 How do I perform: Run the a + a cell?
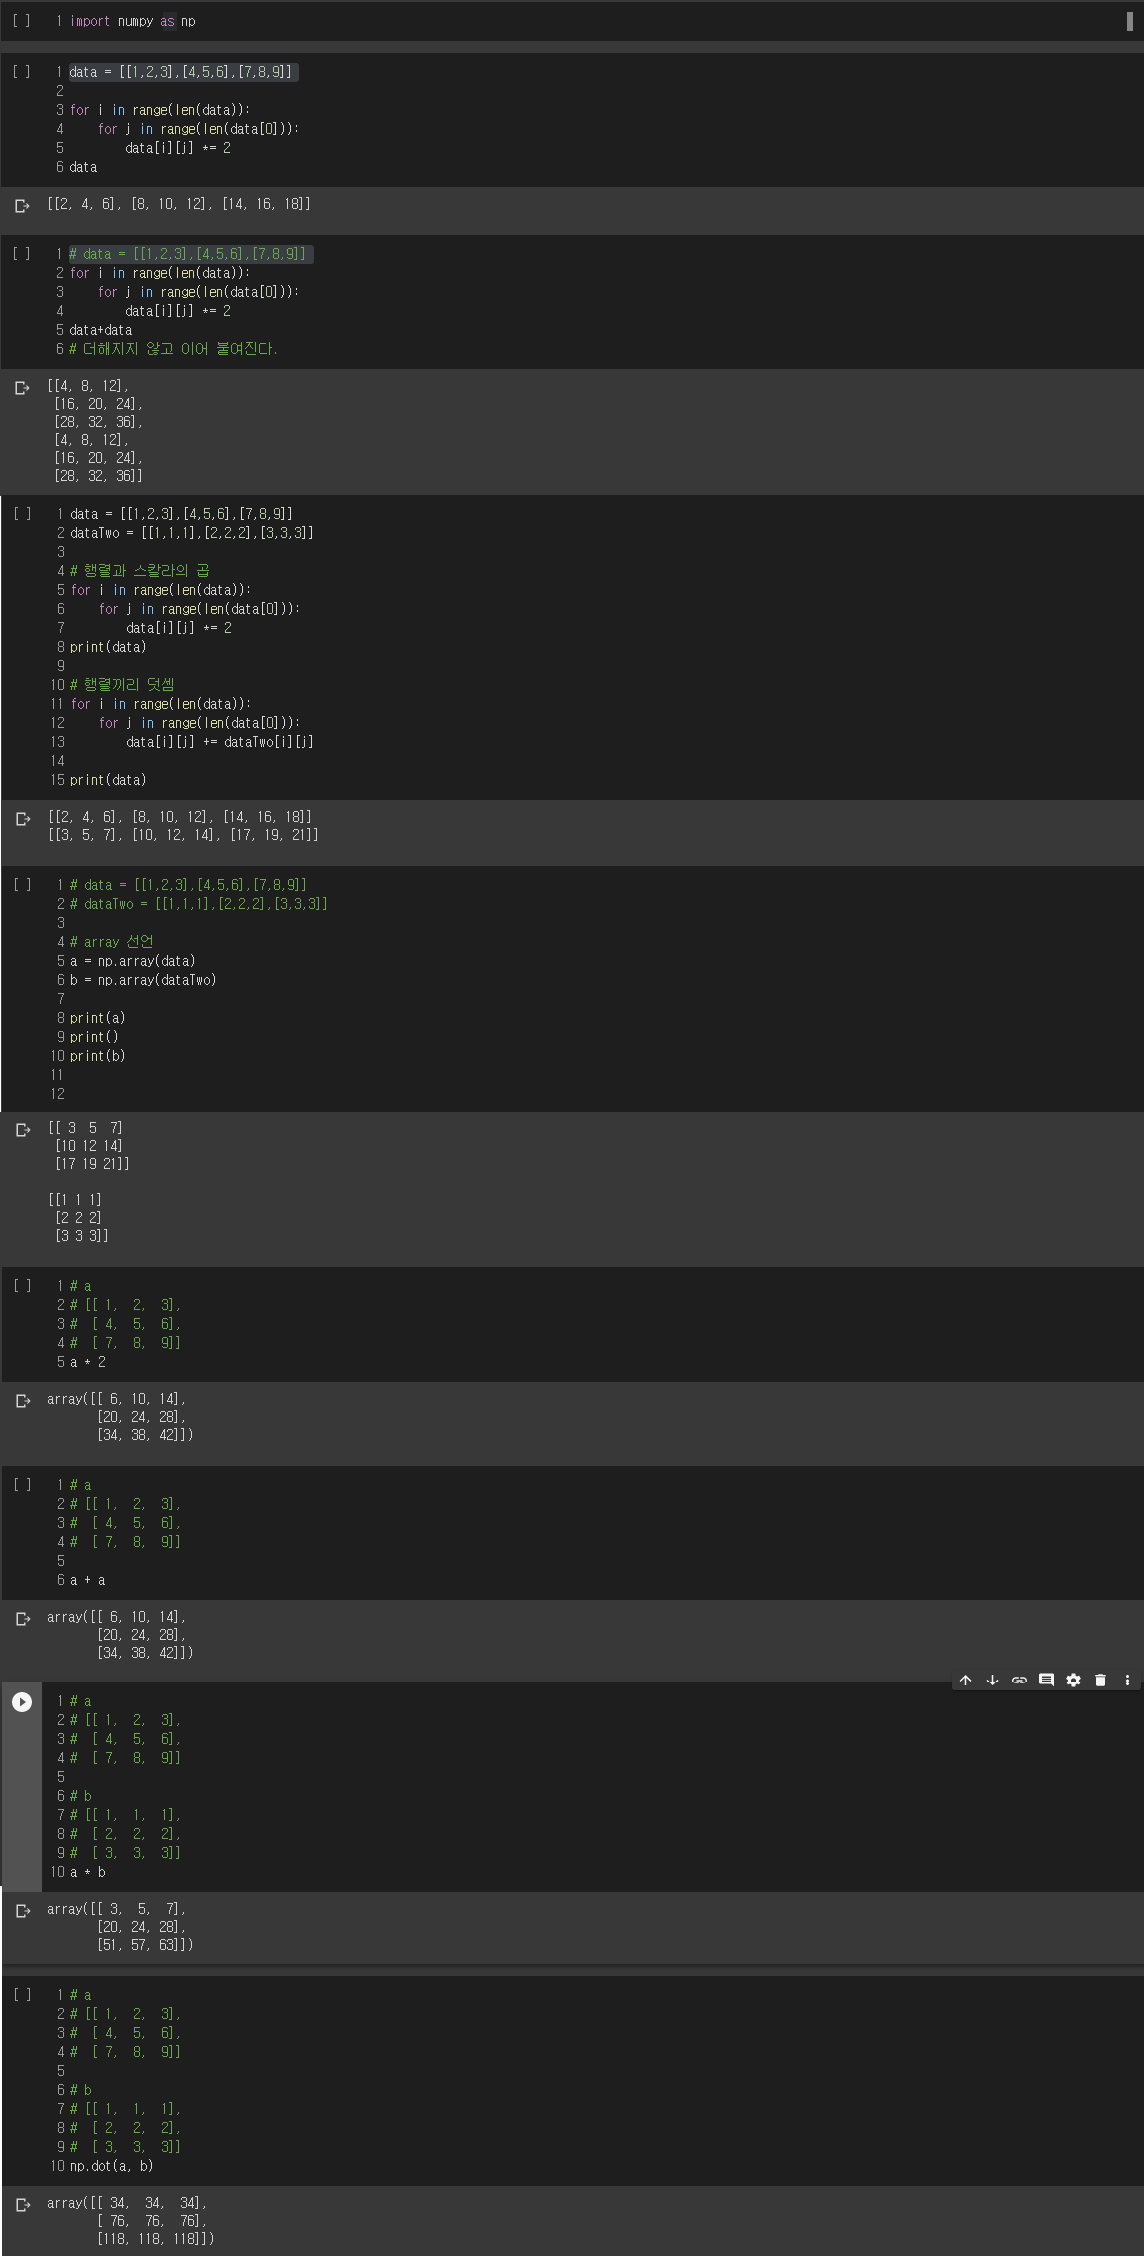[22, 1485]
